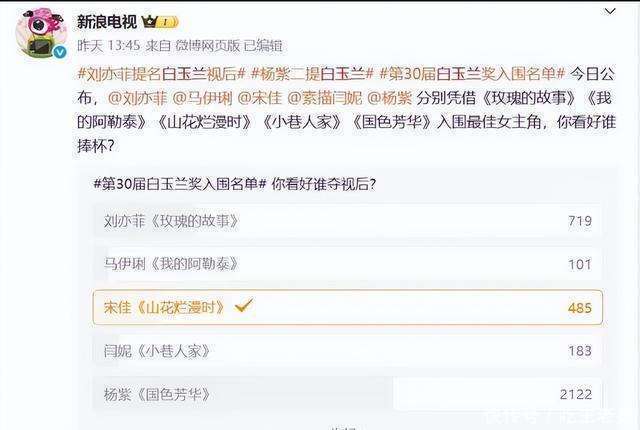Click the poll title hashtag #第30届白玉兰奖入围名单#
The image size is (640, 430).
[x=180, y=184]
